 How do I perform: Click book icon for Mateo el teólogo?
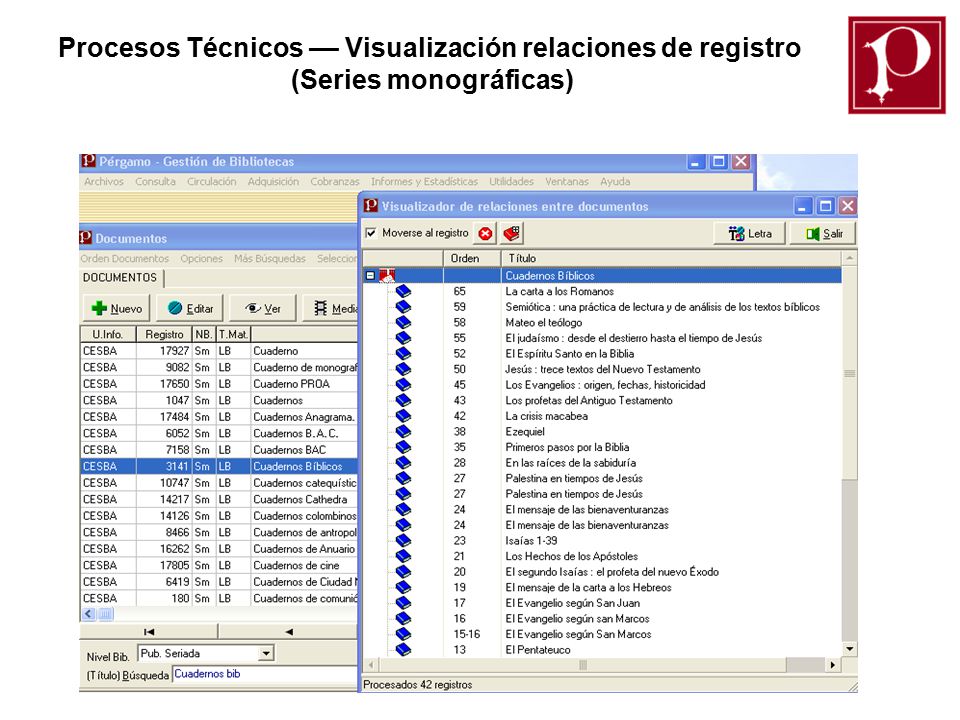coord(403,323)
